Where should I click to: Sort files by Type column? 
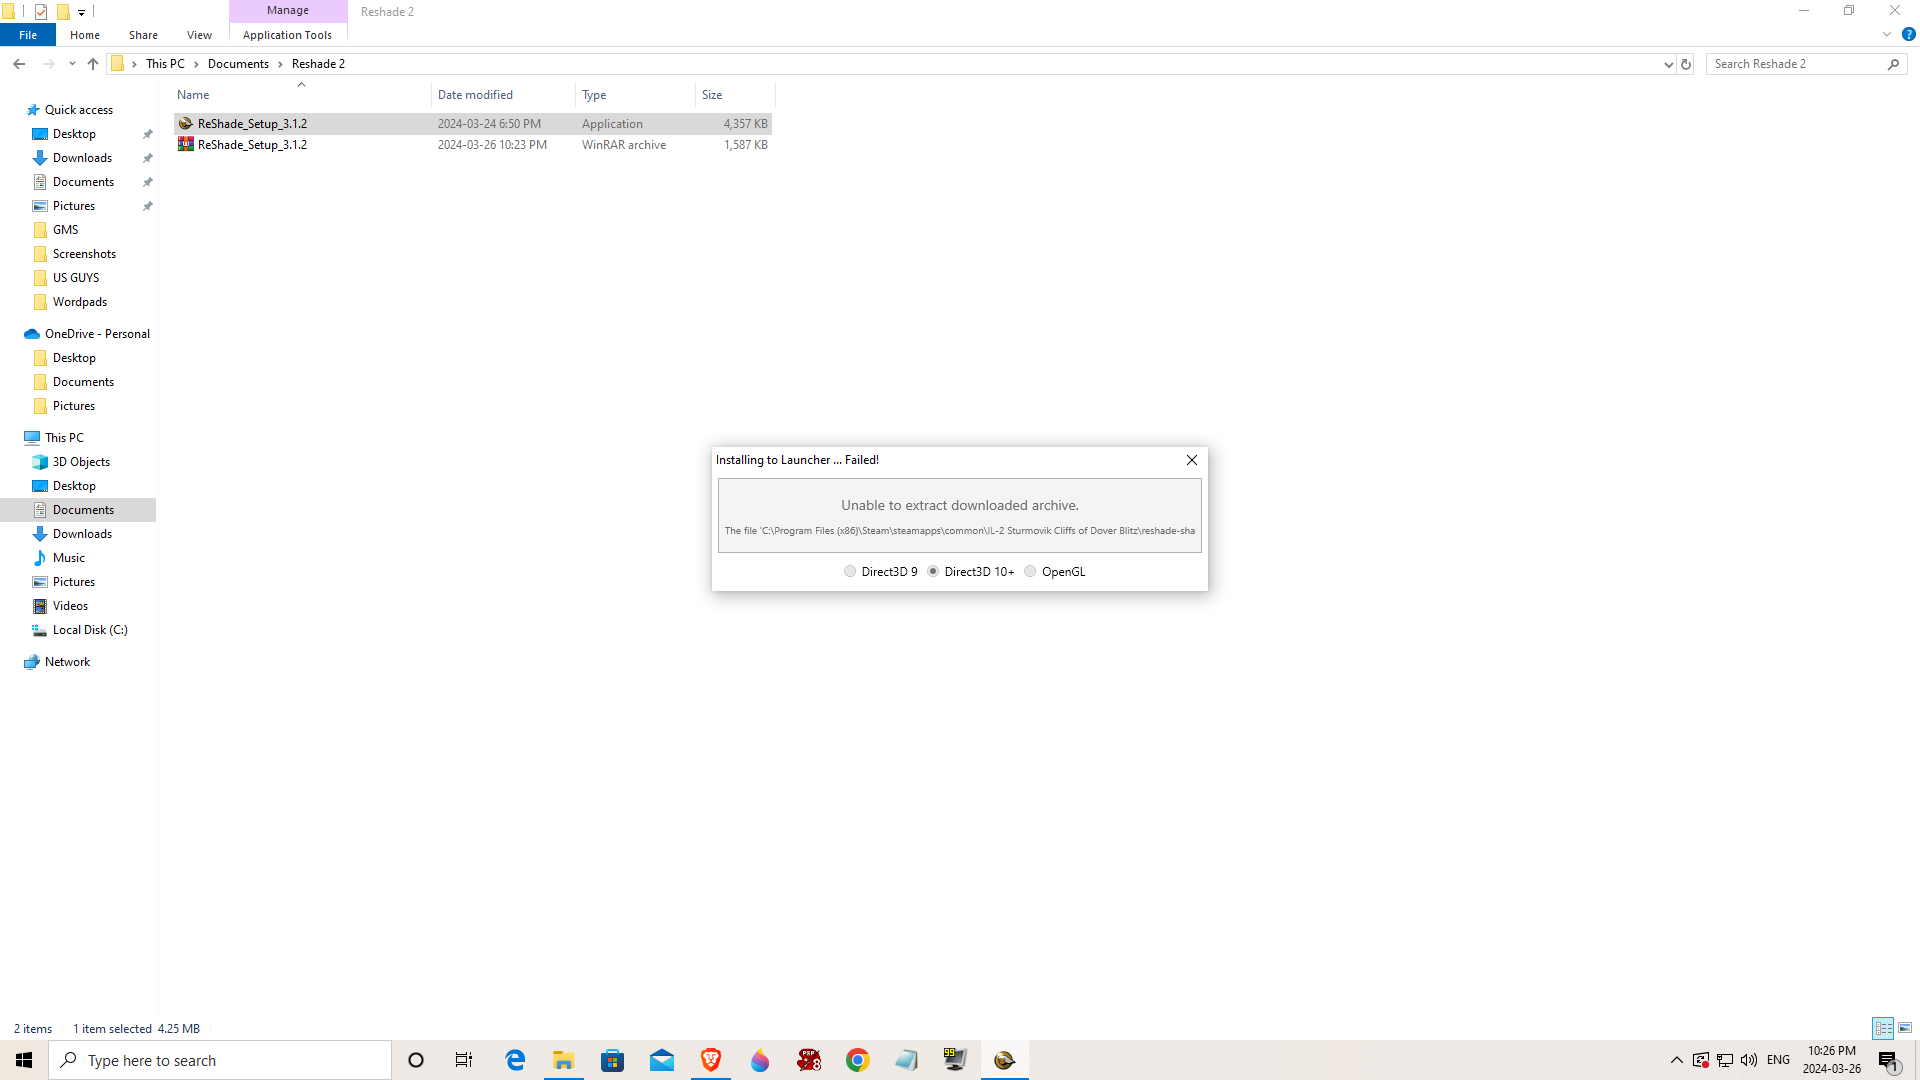click(x=635, y=95)
